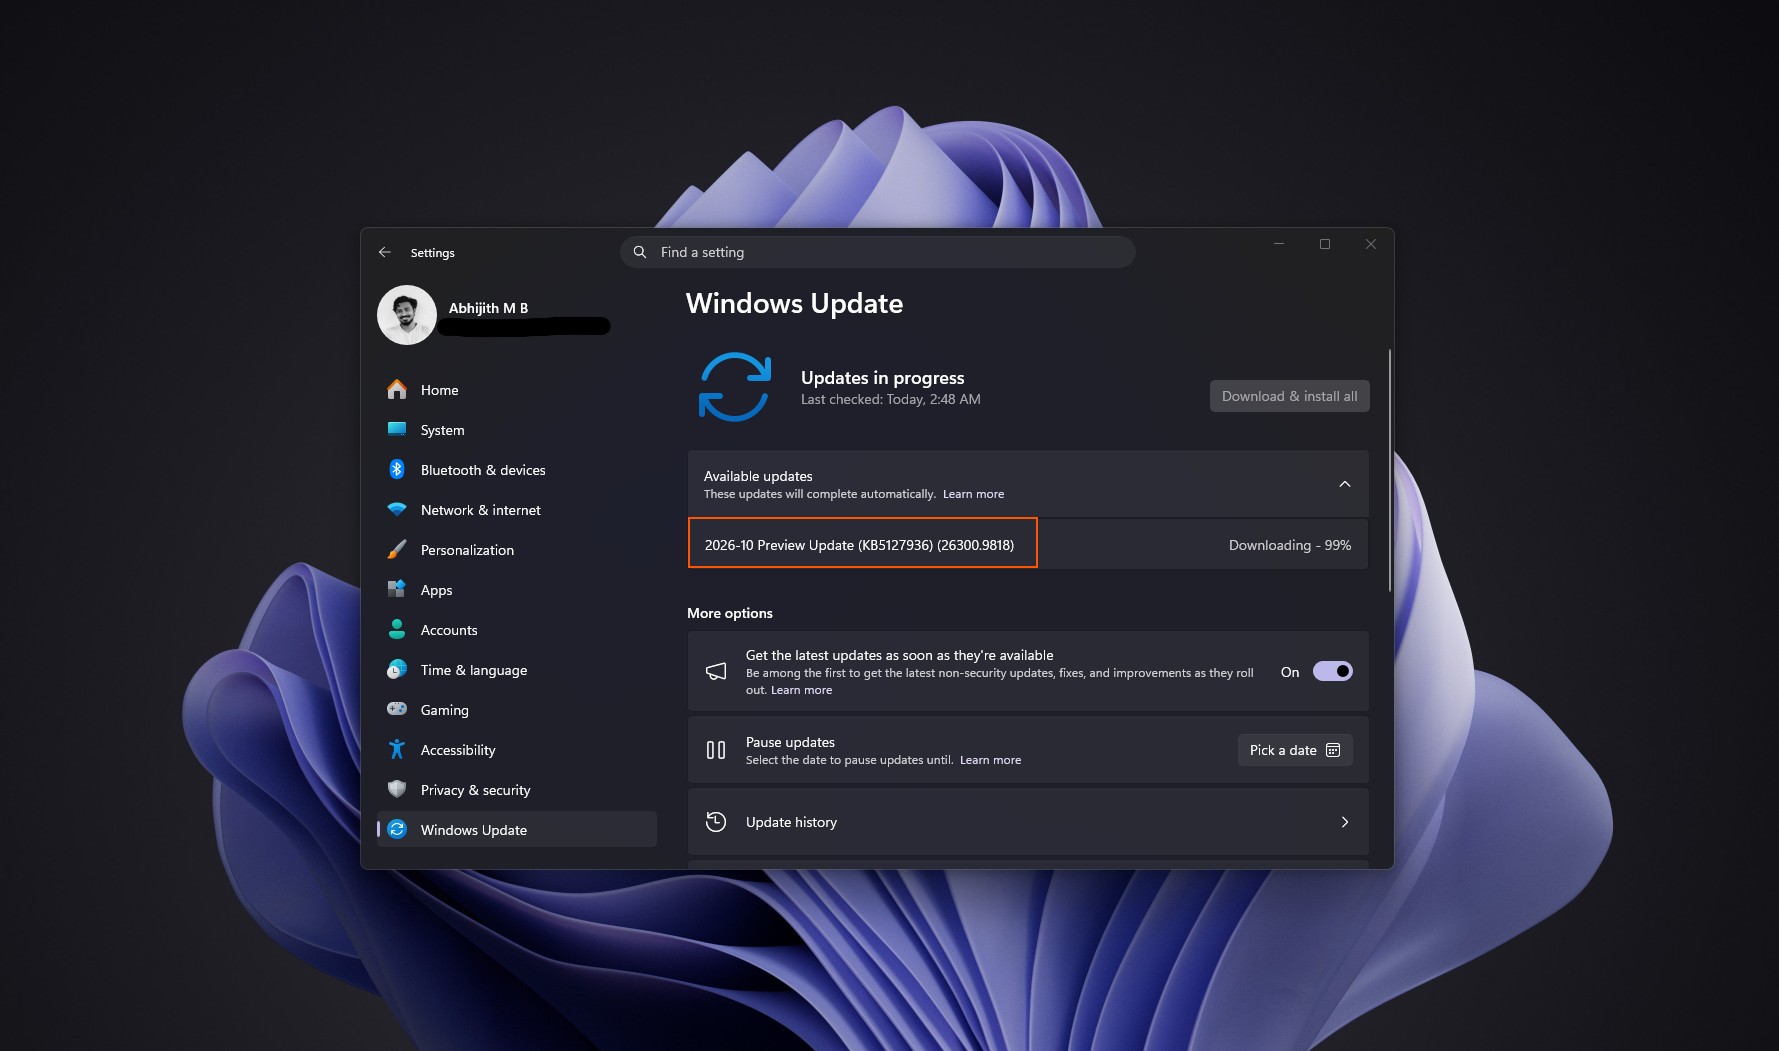Click the Last checked time text
This screenshot has height=1051, width=1779.
891,399
